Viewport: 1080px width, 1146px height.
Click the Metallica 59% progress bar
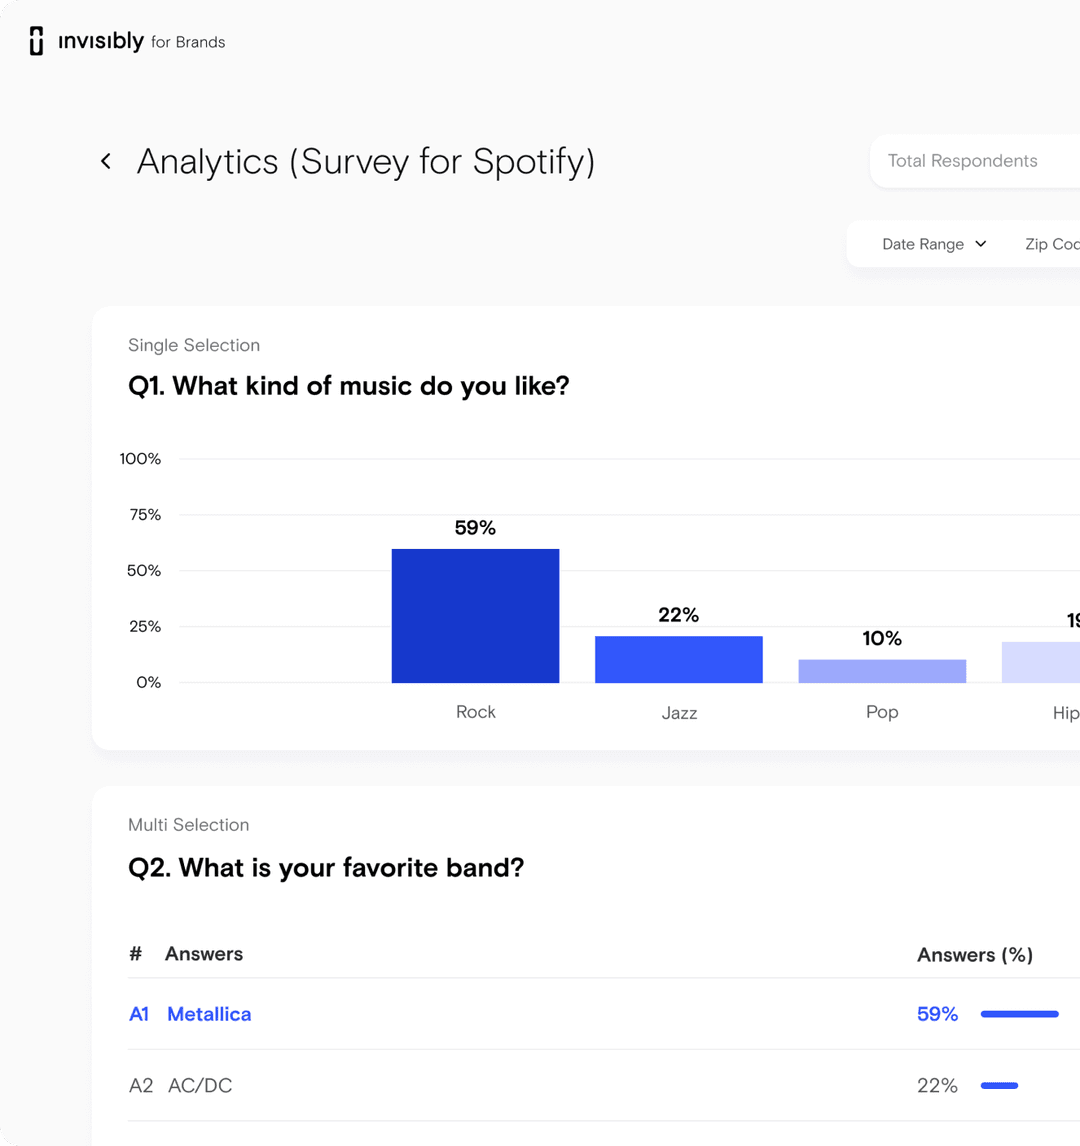tap(1019, 1014)
